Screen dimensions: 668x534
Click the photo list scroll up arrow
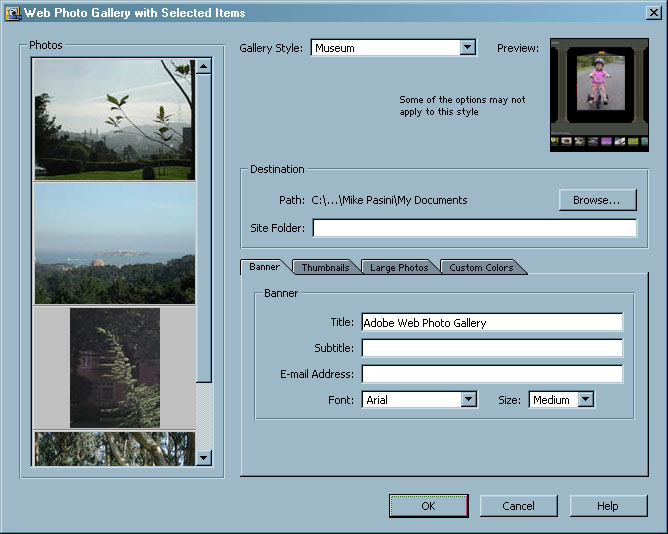pyautogui.click(x=204, y=67)
